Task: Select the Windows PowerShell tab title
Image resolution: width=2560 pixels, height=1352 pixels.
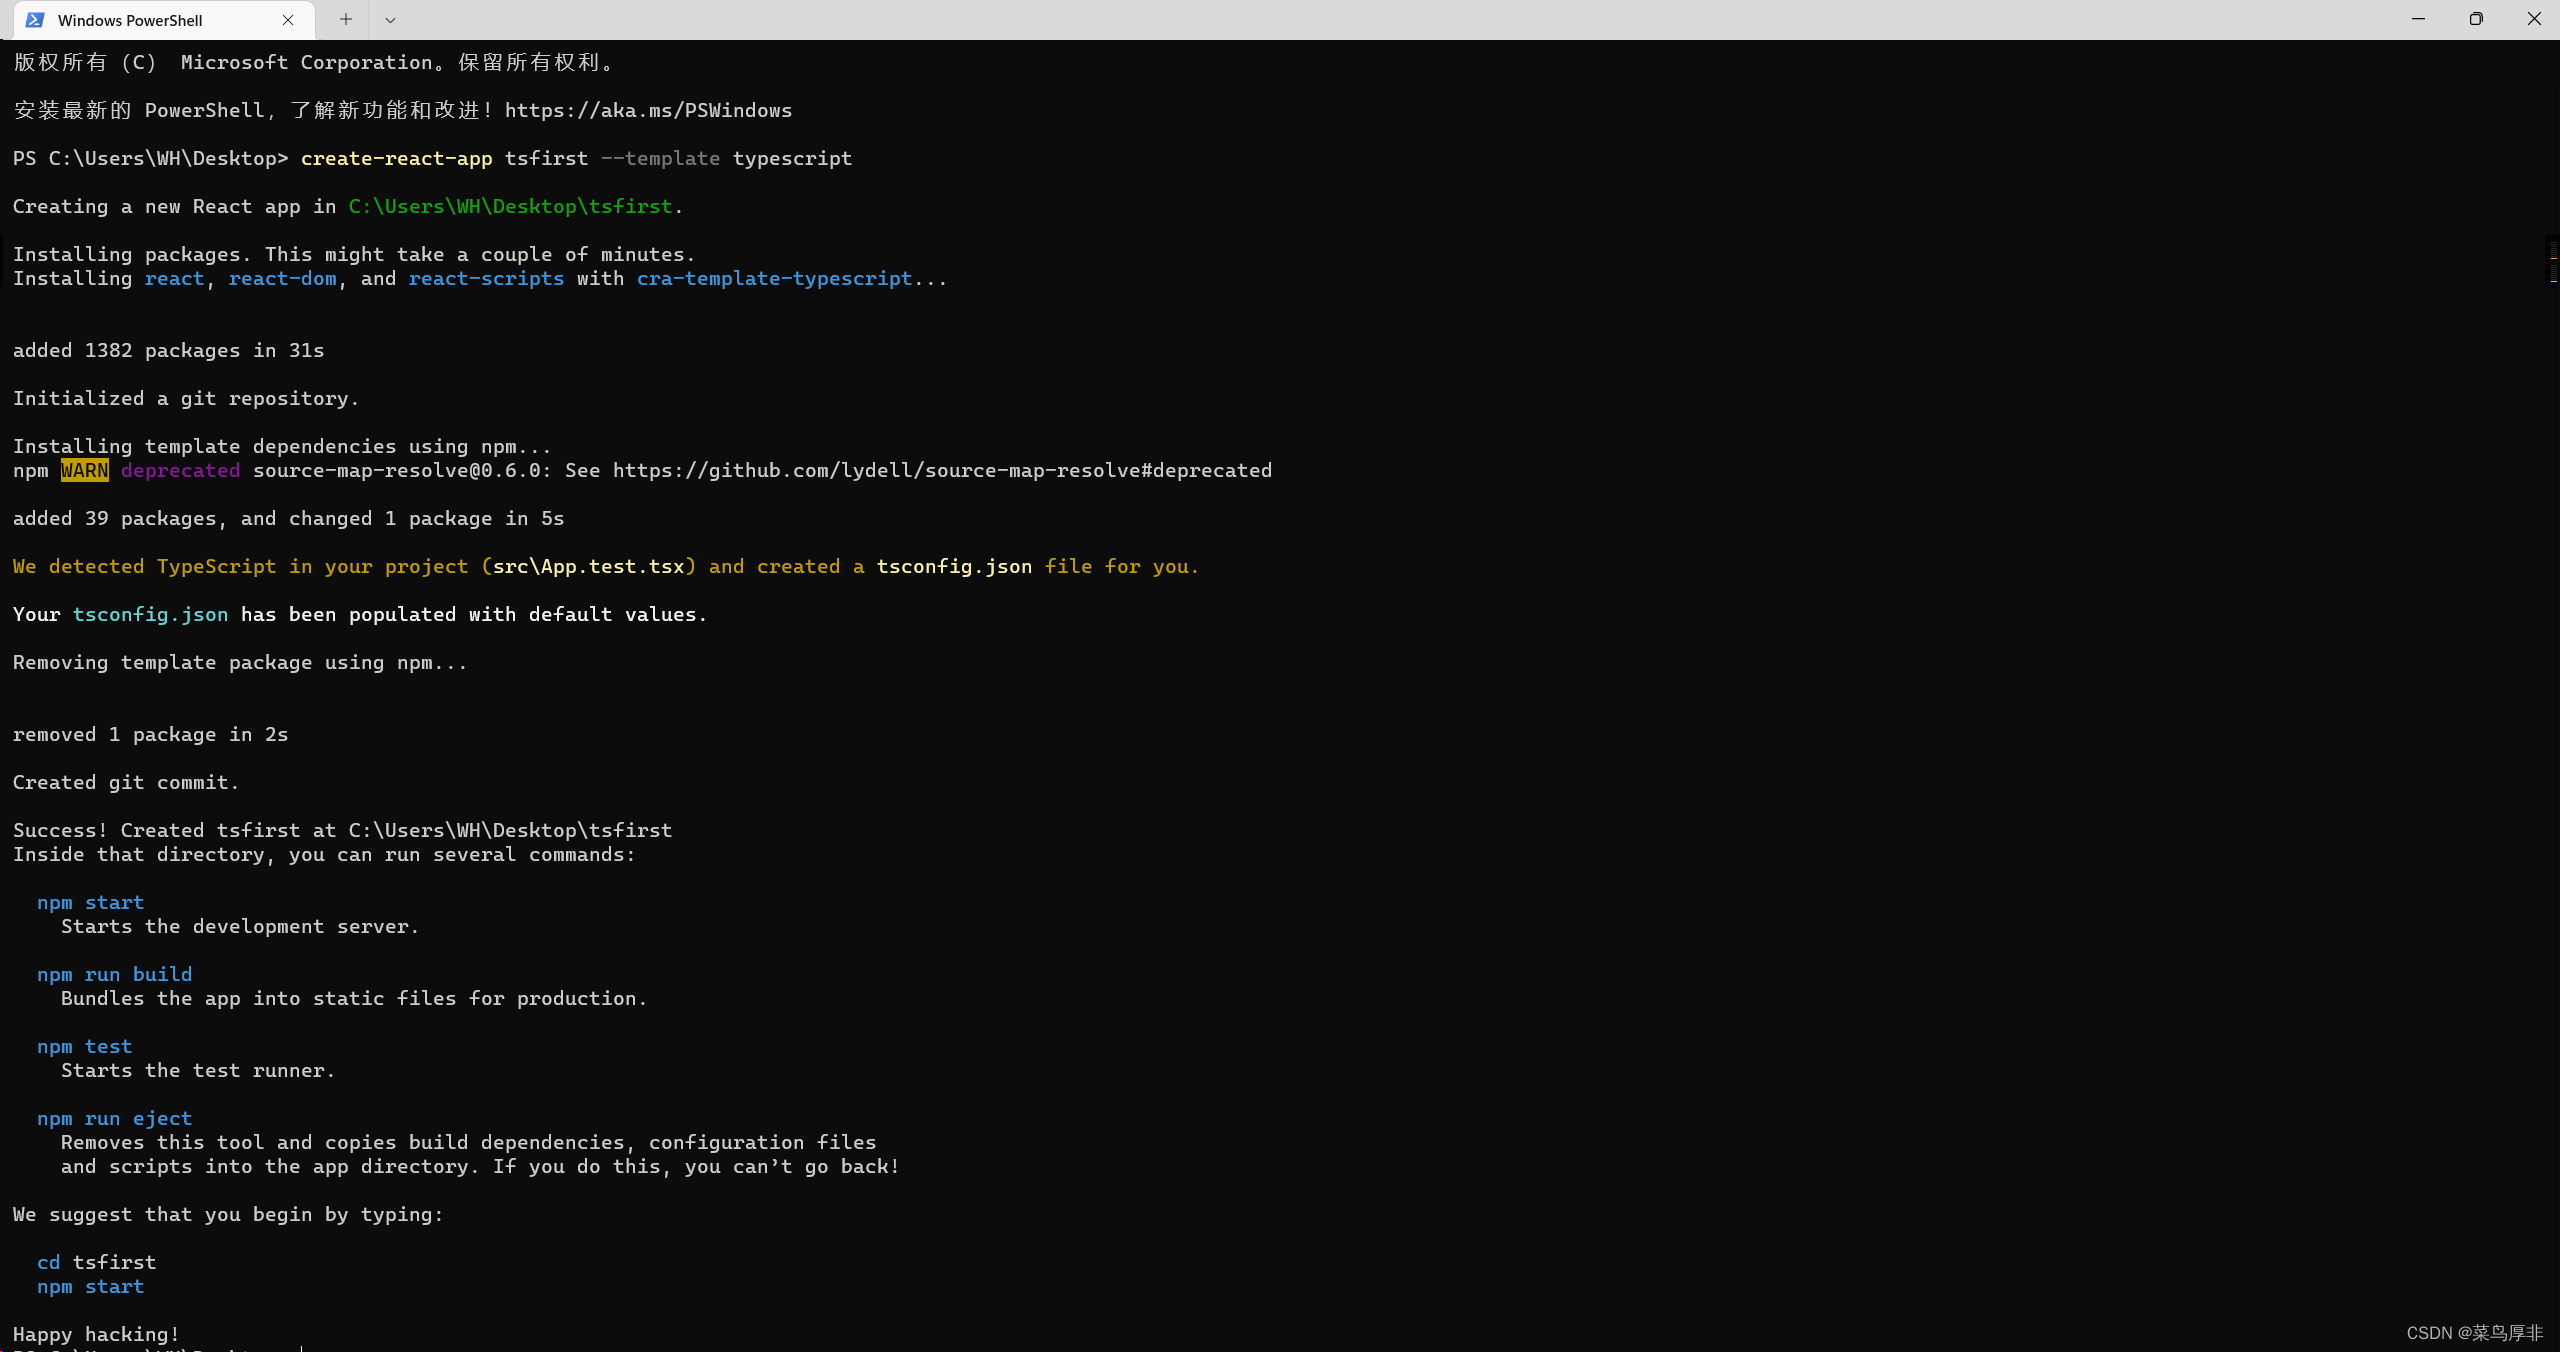Action: (x=130, y=20)
